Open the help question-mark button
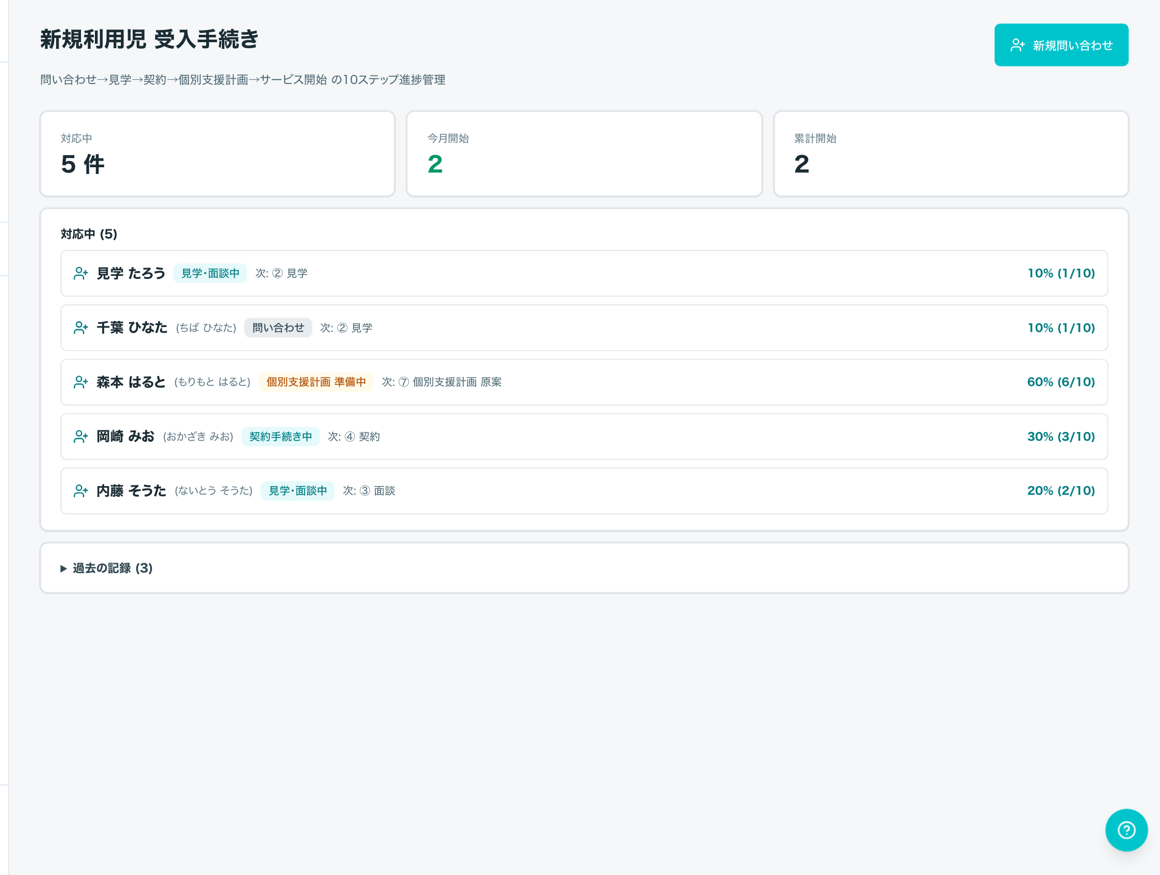 click(1126, 830)
